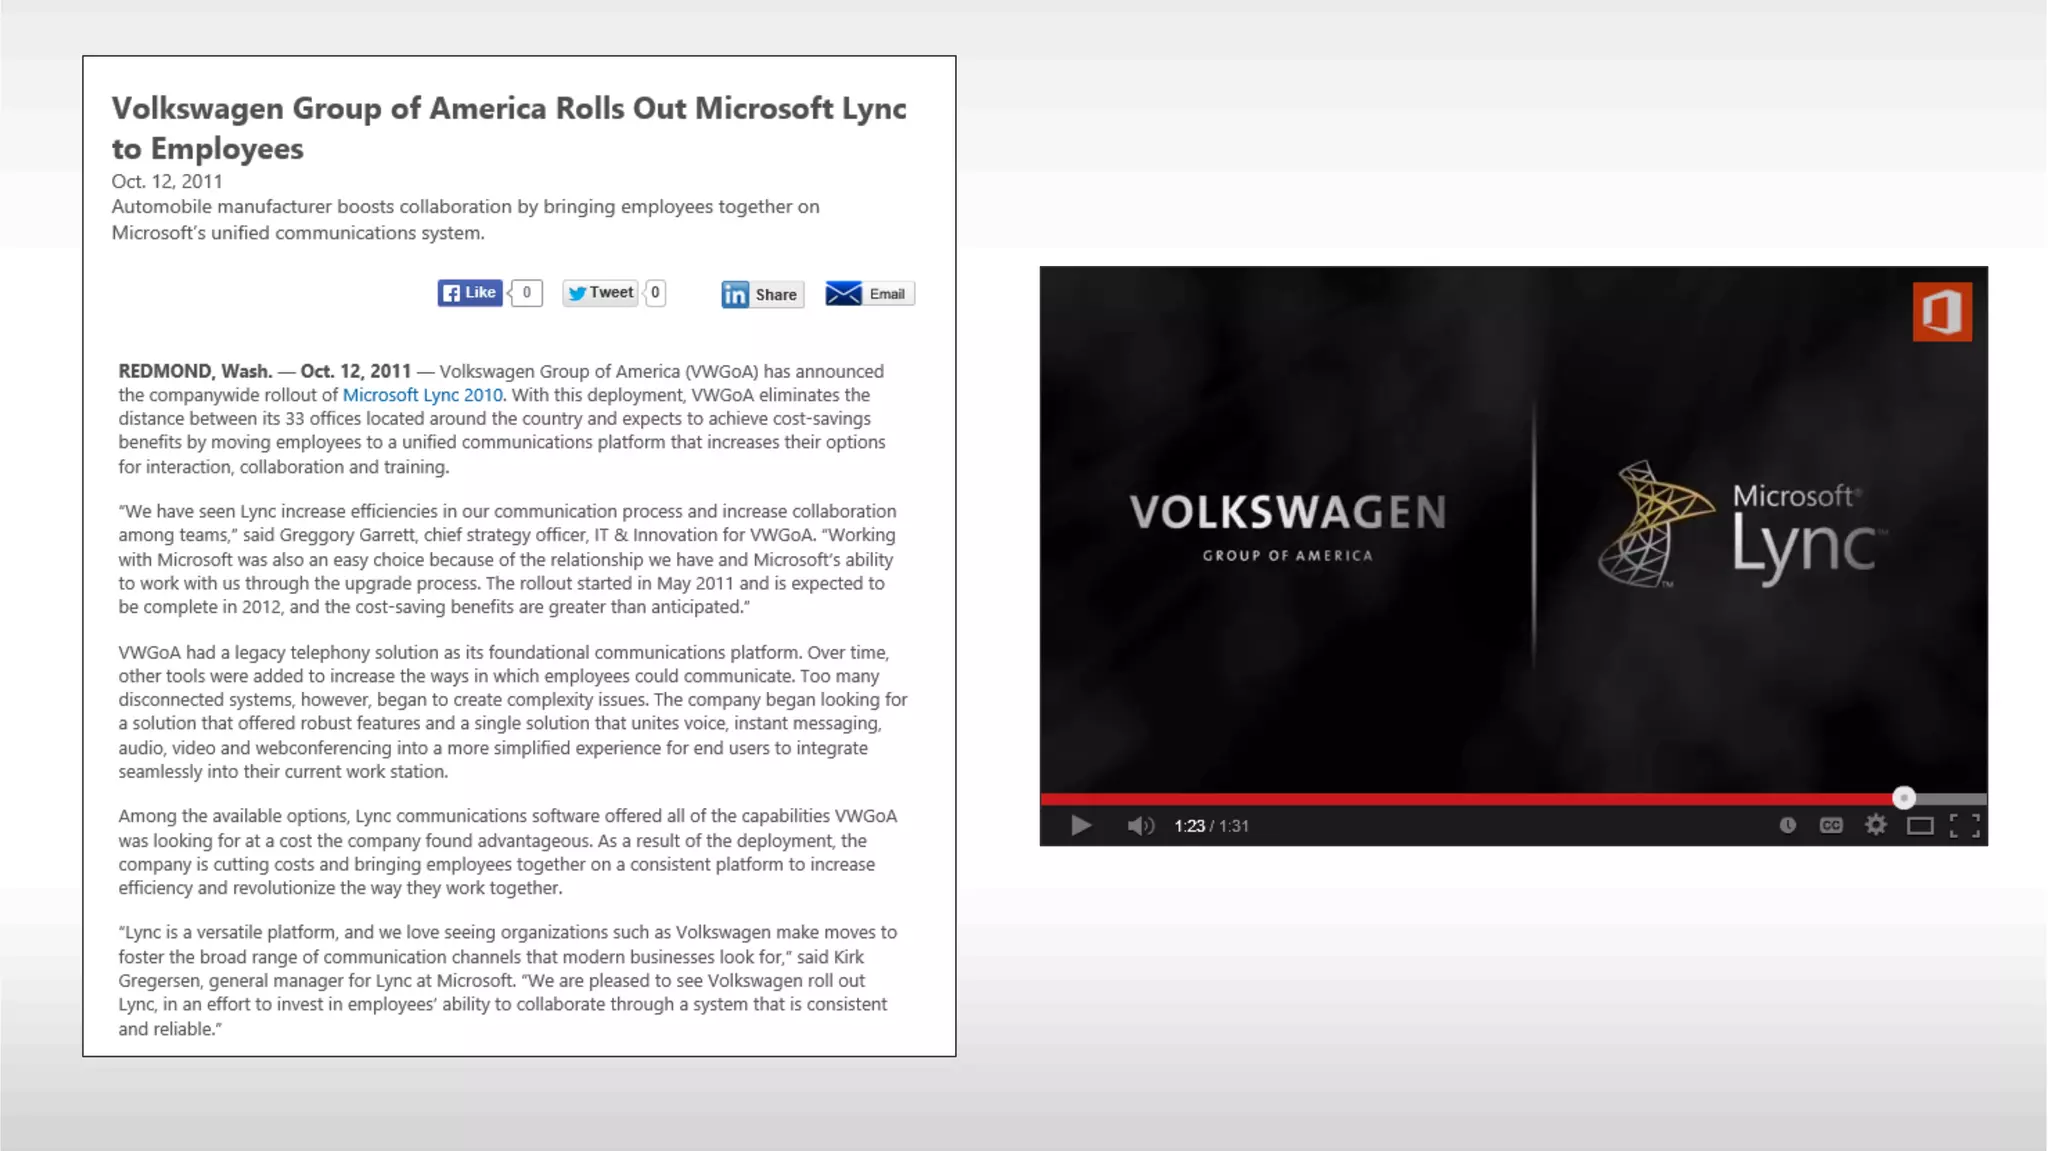Click the Twitter Tweet button
The image size is (2048, 1151).
pyautogui.click(x=600, y=293)
